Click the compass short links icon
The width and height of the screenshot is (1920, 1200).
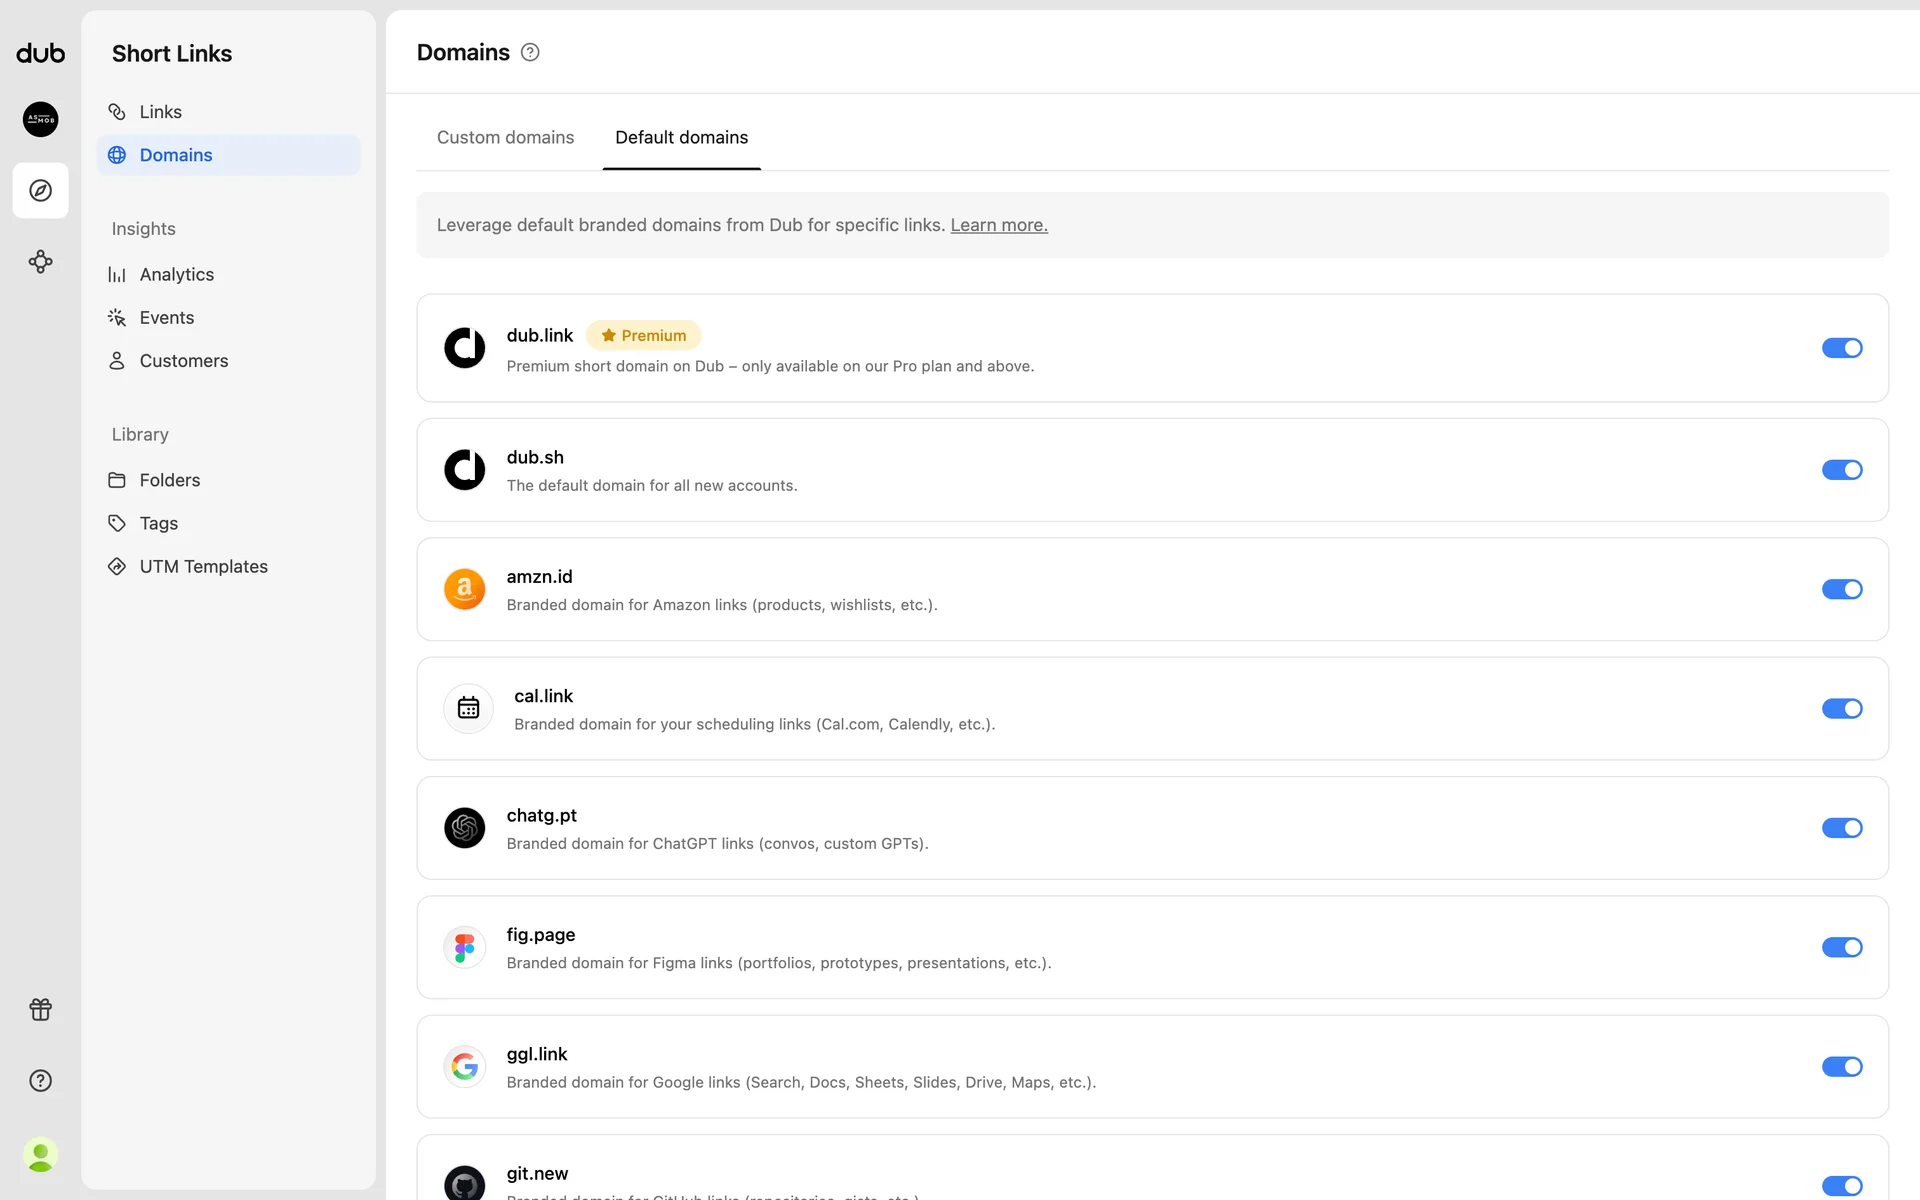coord(40,190)
